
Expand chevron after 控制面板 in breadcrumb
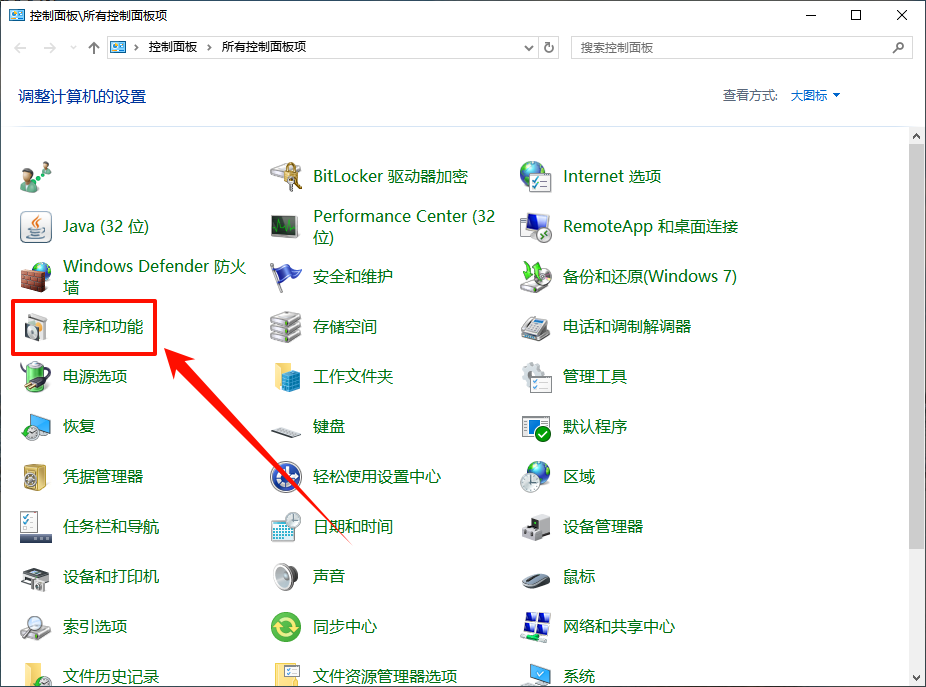click(209, 47)
